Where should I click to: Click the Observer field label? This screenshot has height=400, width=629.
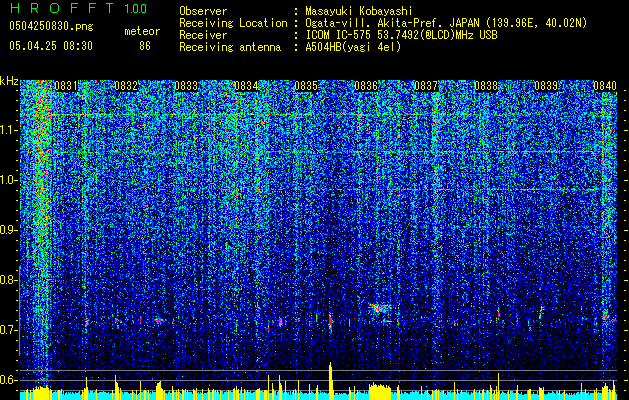(203, 11)
